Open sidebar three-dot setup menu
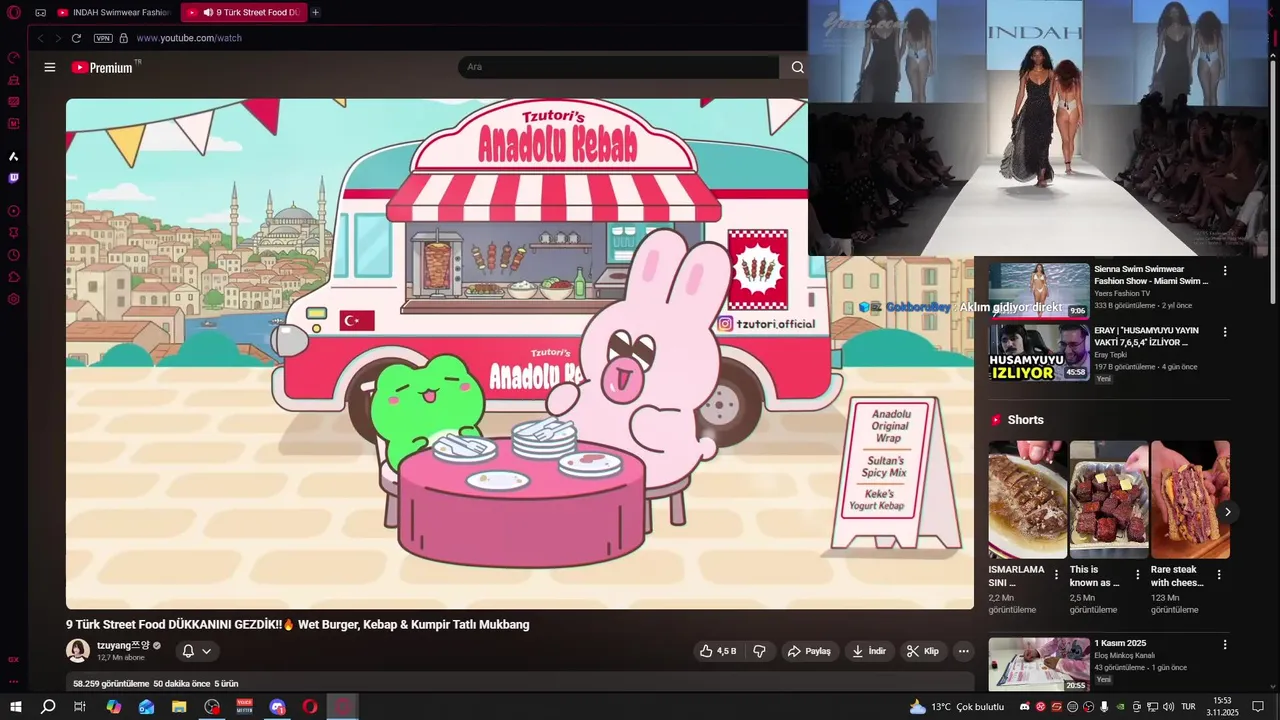The height and width of the screenshot is (720, 1280). [14, 681]
